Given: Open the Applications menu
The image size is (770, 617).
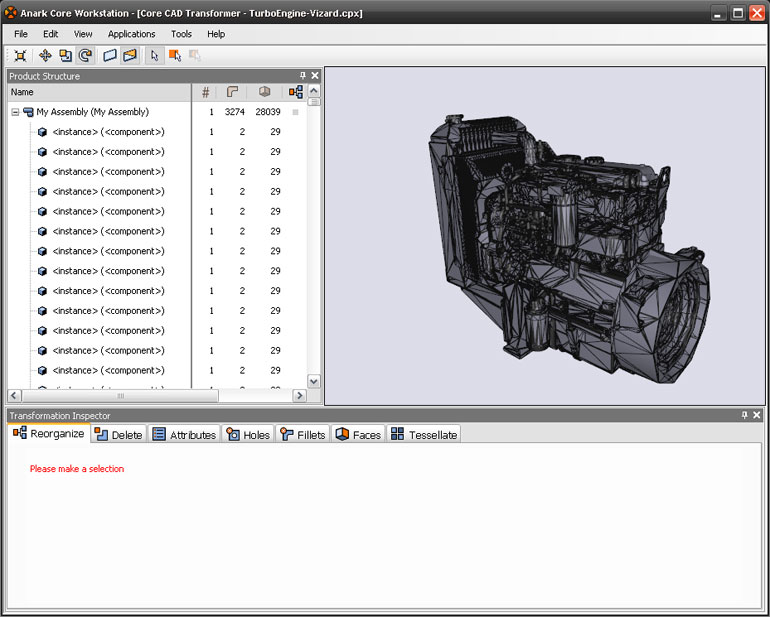Looking at the screenshot, I should tap(132, 34).
